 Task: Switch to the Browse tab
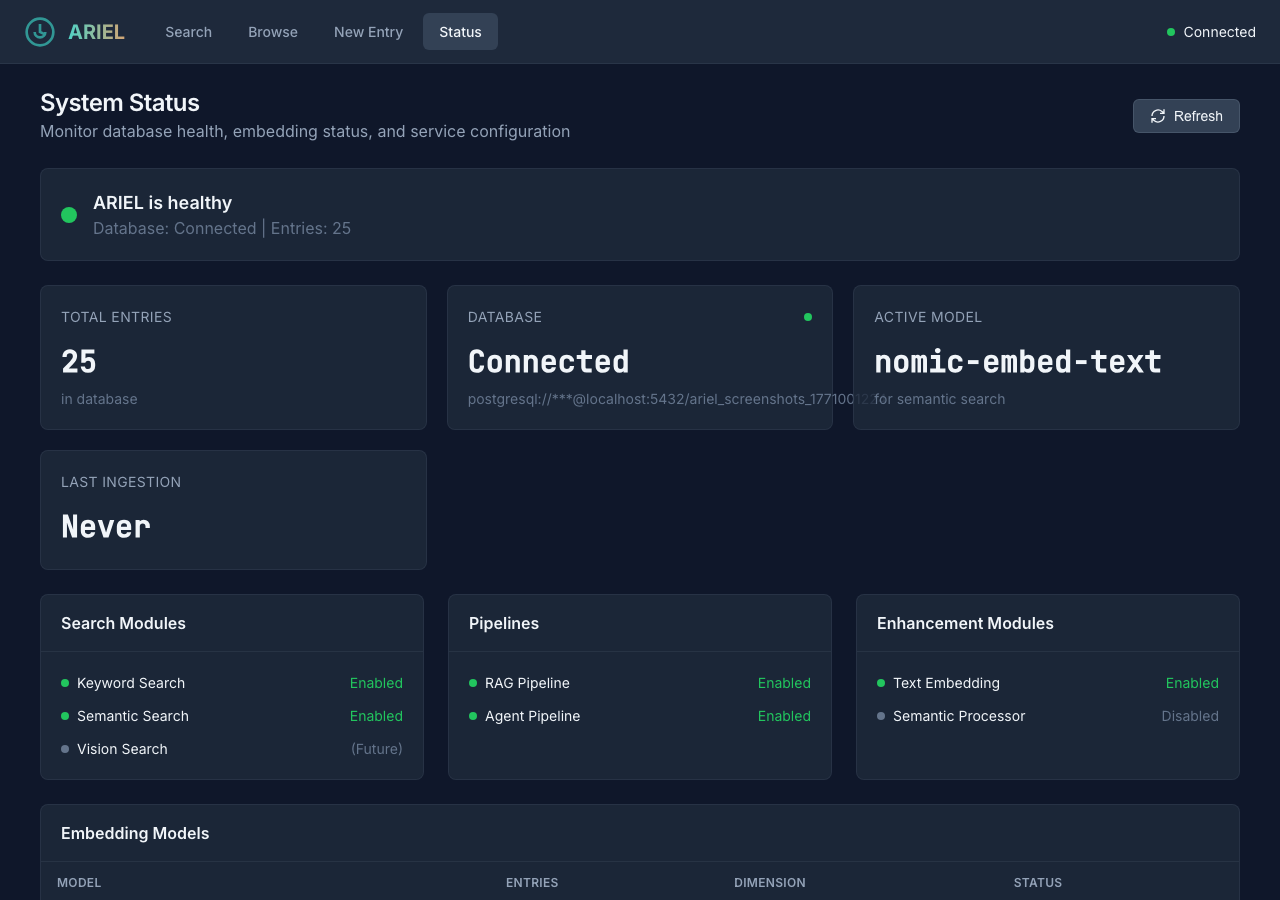pos(273,32)
